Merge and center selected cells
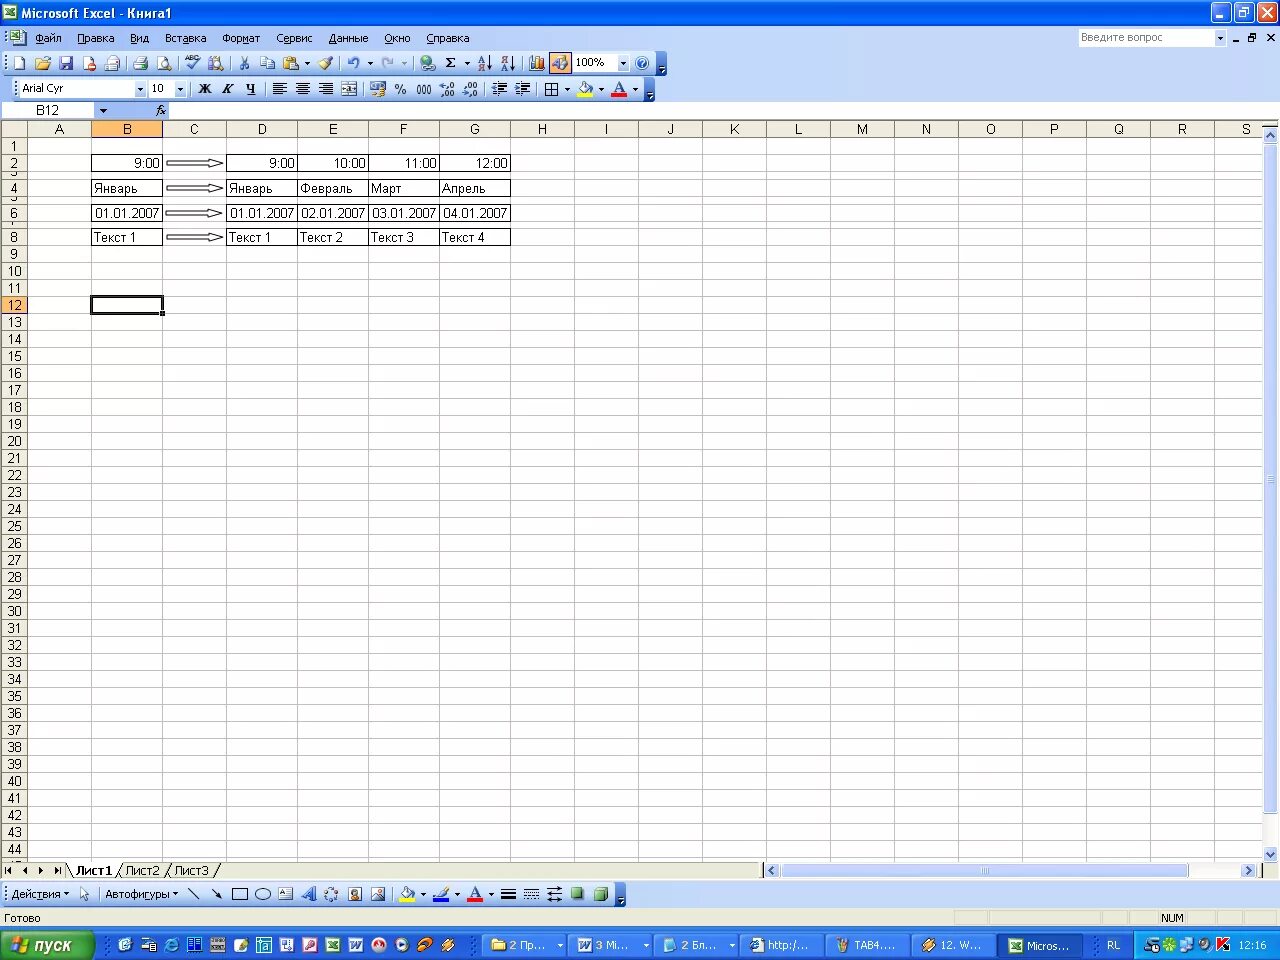 (x=349, y=89)
